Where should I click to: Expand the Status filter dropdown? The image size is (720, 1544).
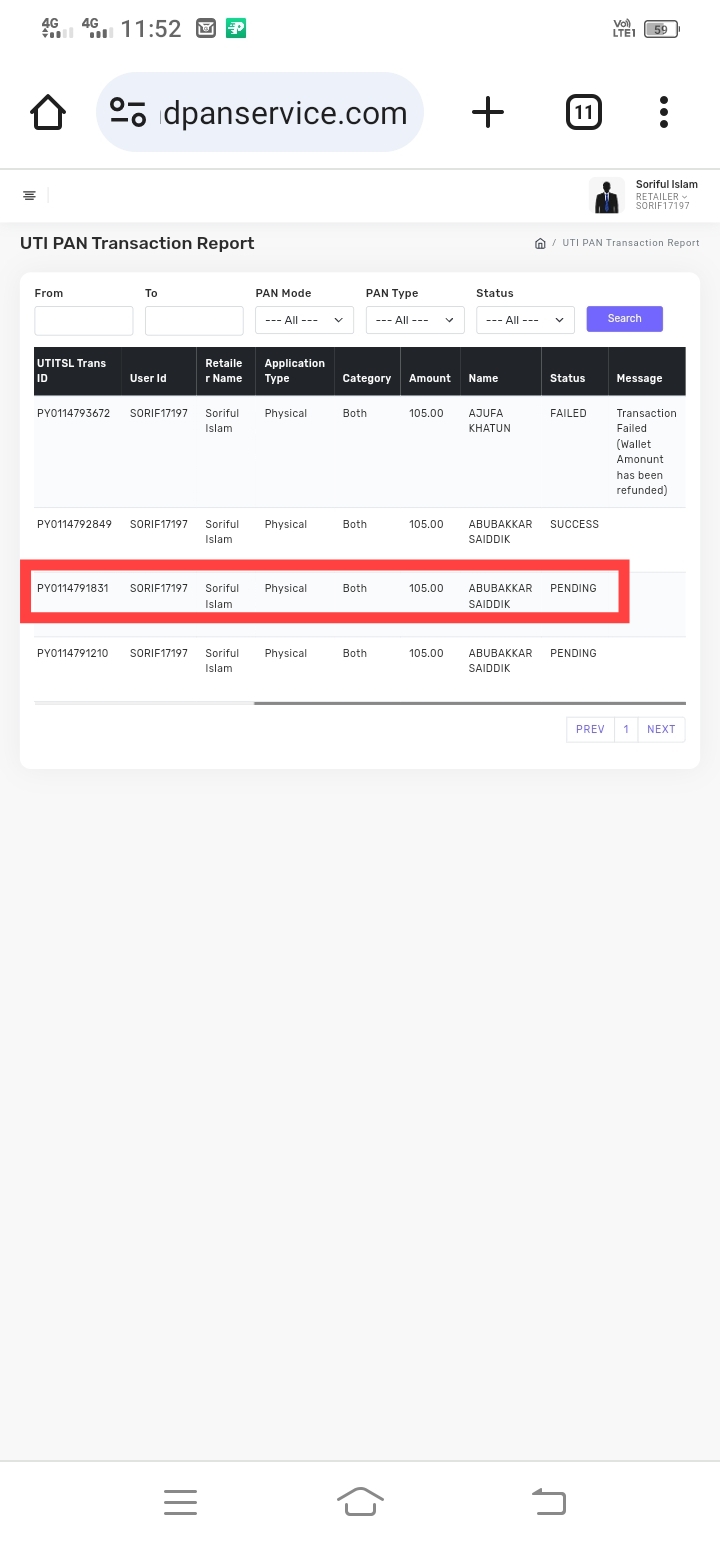pos(525,320)
